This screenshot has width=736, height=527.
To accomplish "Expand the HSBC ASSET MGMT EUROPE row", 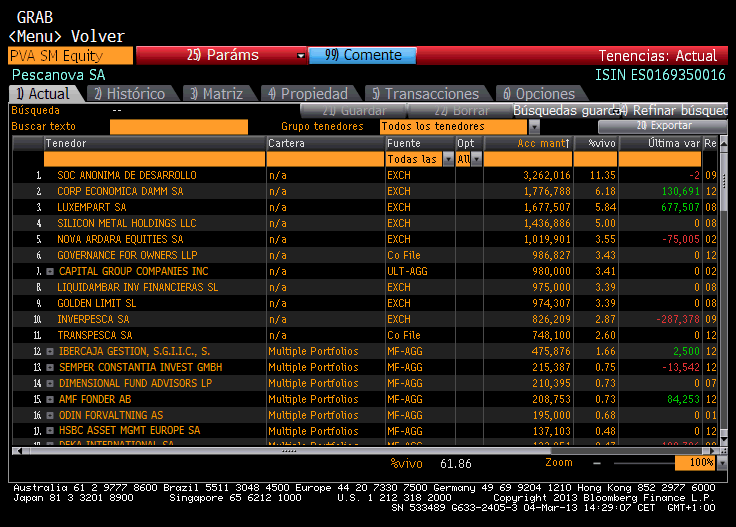I will coord(50,431).
